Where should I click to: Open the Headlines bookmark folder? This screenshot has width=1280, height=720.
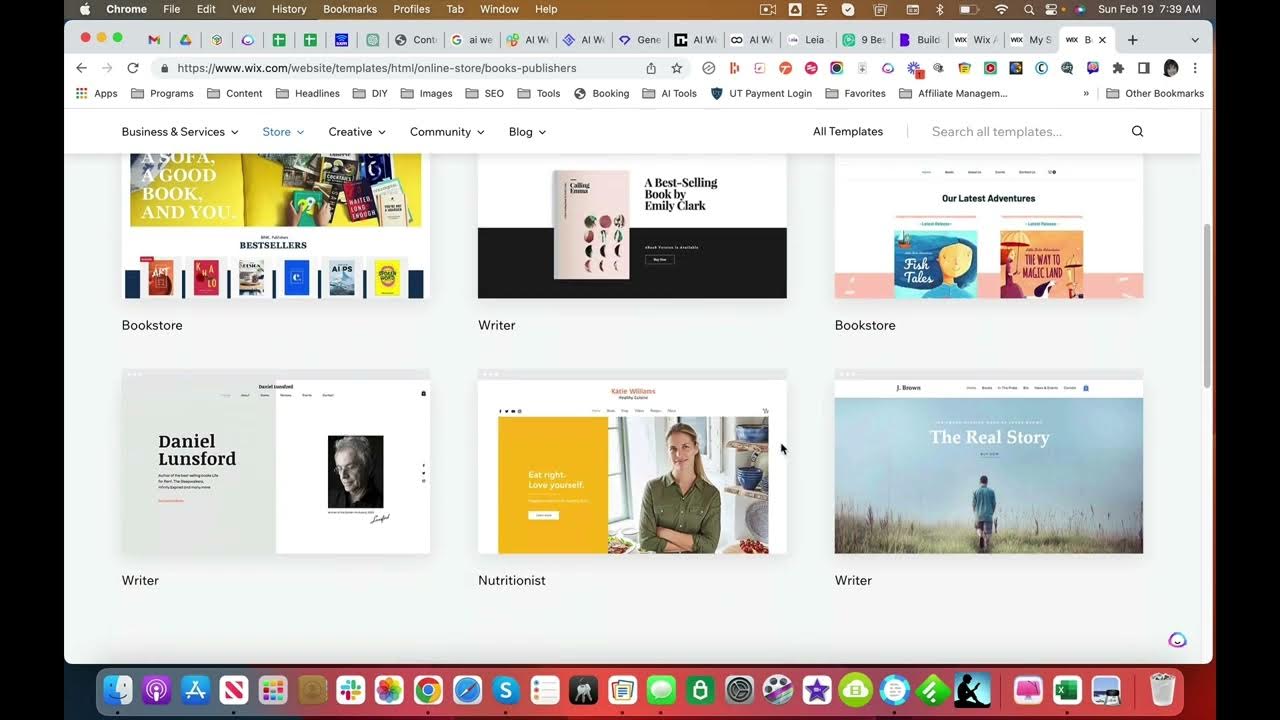pyautogui.click(x=307, y=93)
